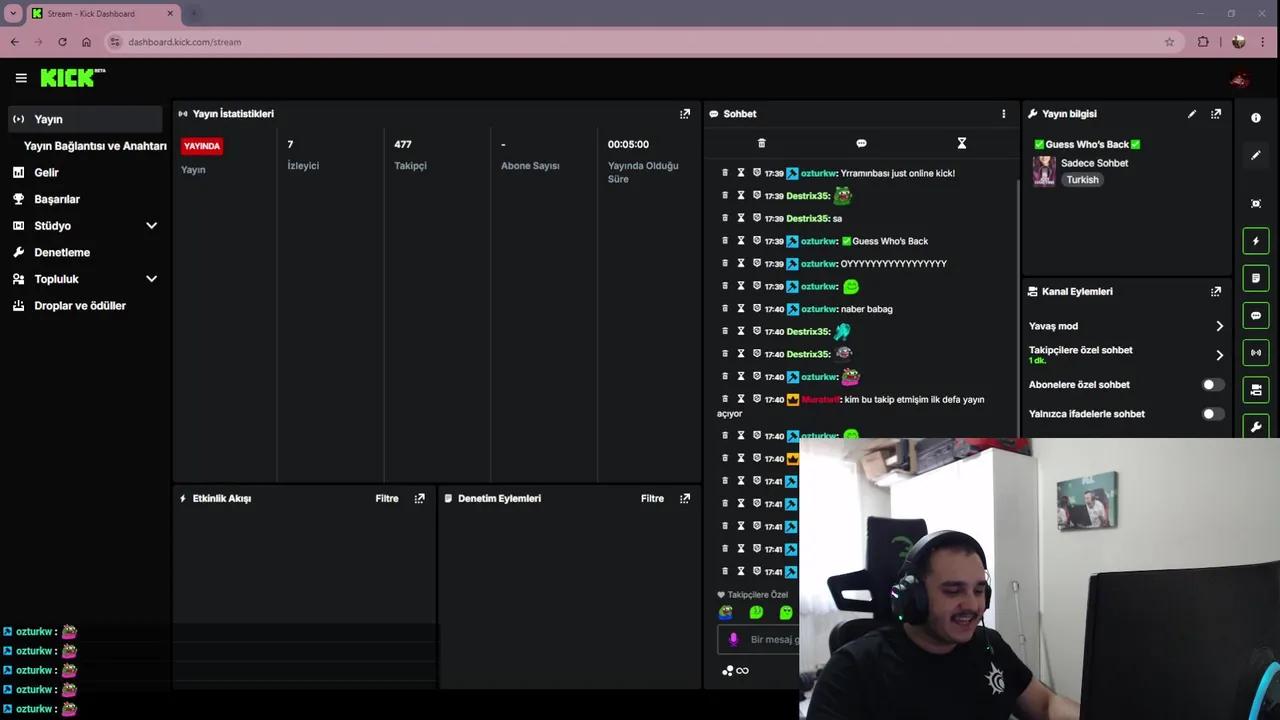Toggle Yalnızca ifadelerle sohbet on
Screen dimensions: 1280x720
[x=1209, y=413]
